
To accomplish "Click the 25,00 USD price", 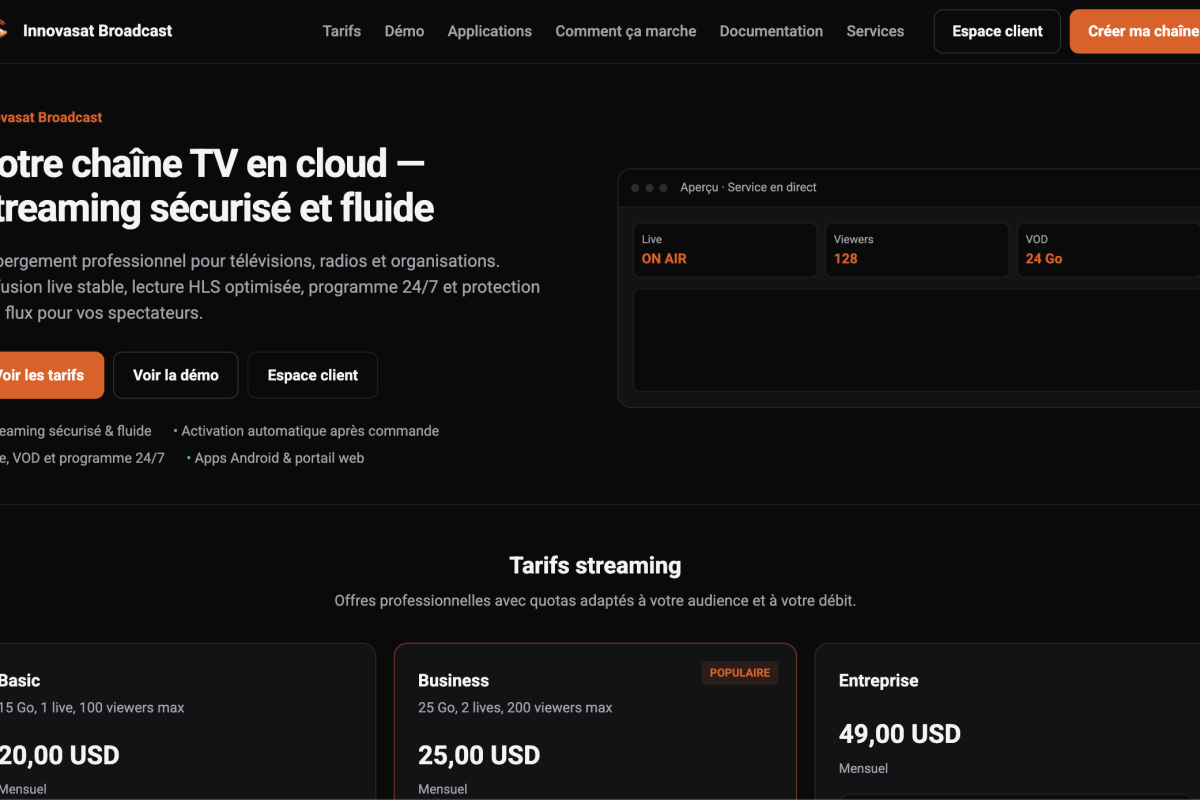I will pos(479,755).
